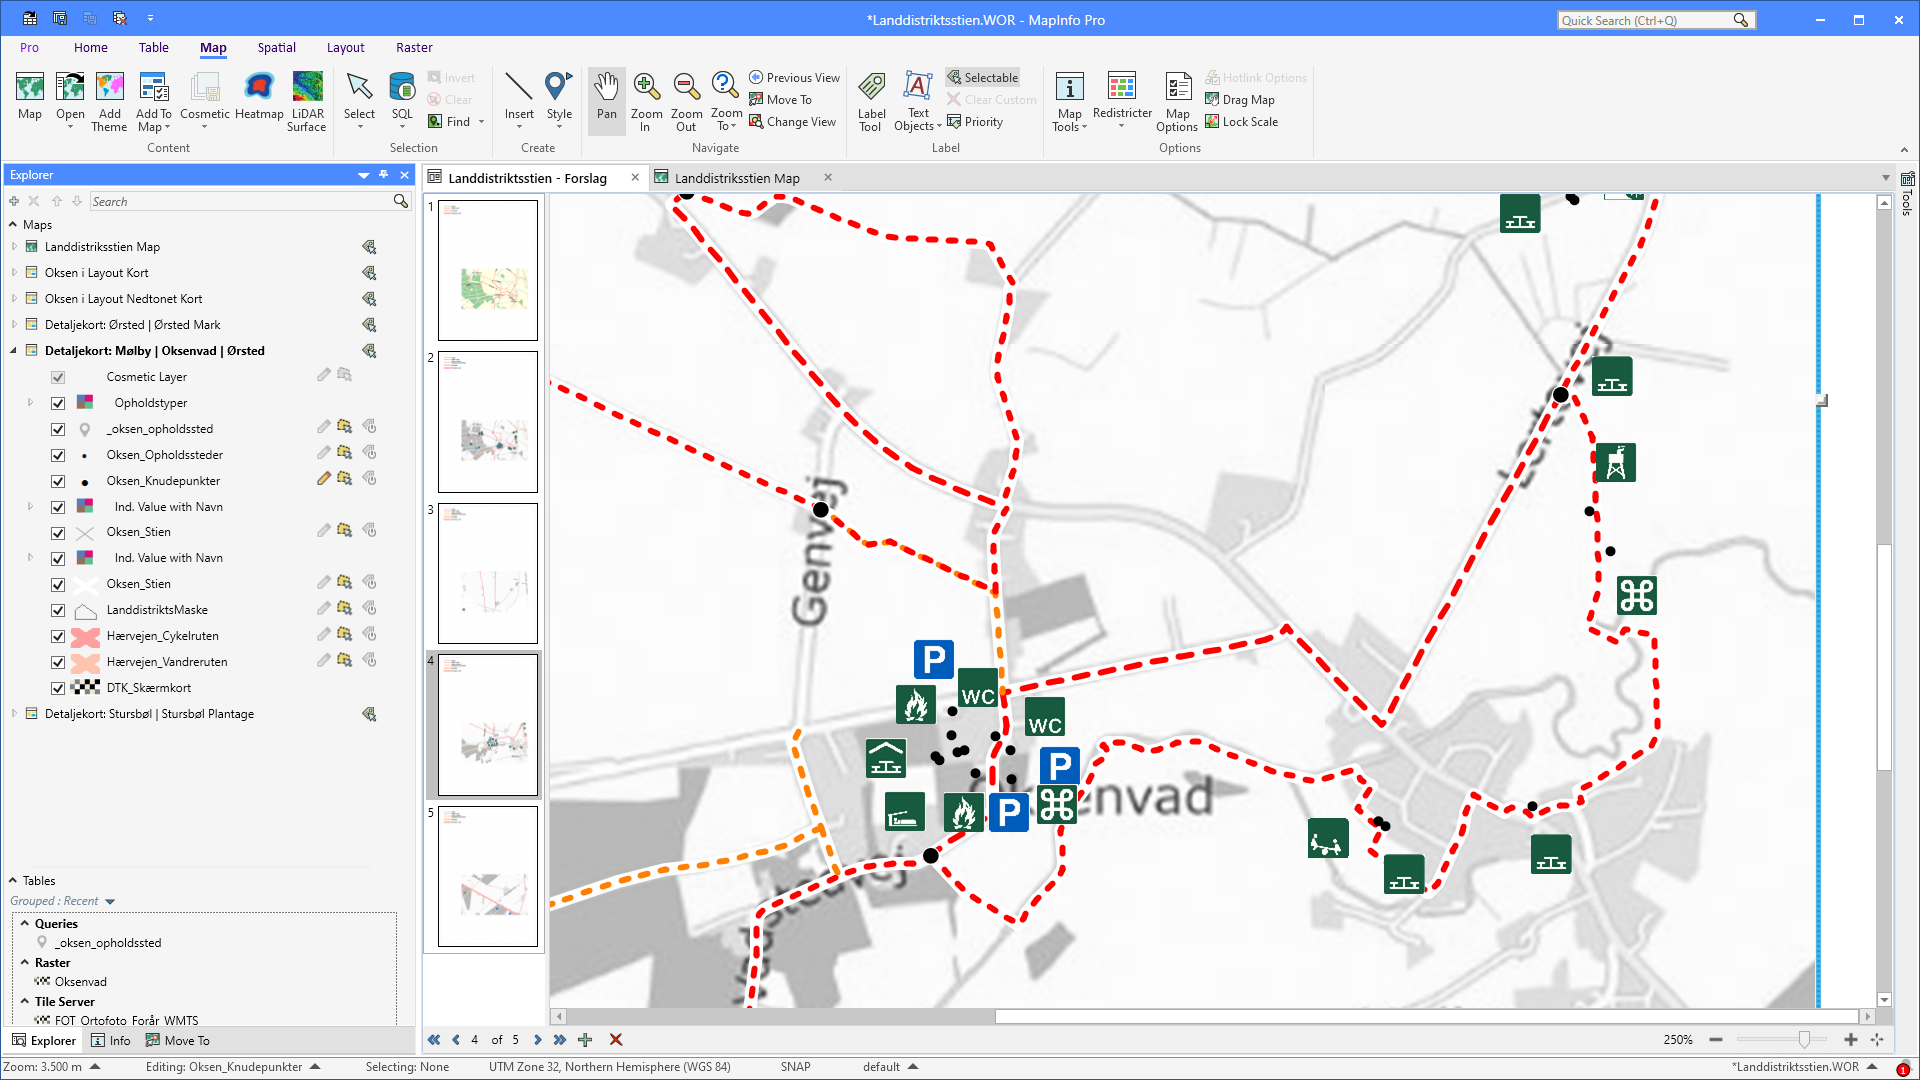Image resolution: width=1920 pixels, height=1080 pixels.
Task: Select layout page 2 thumbnail
Action: pos(487,421)
